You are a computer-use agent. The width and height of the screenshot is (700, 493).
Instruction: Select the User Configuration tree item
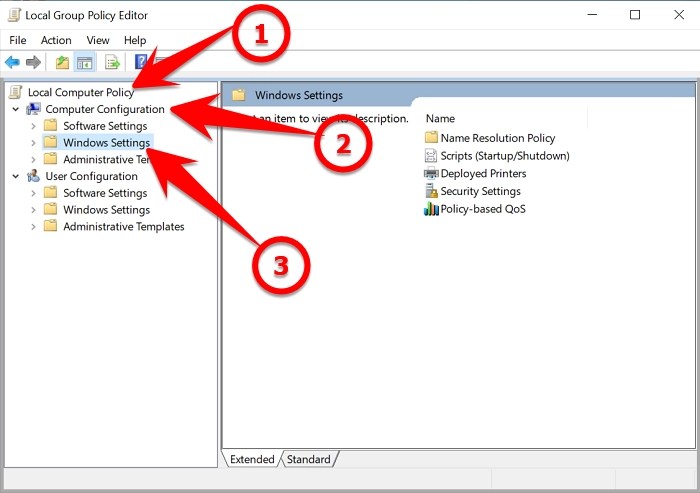point(92,176)
